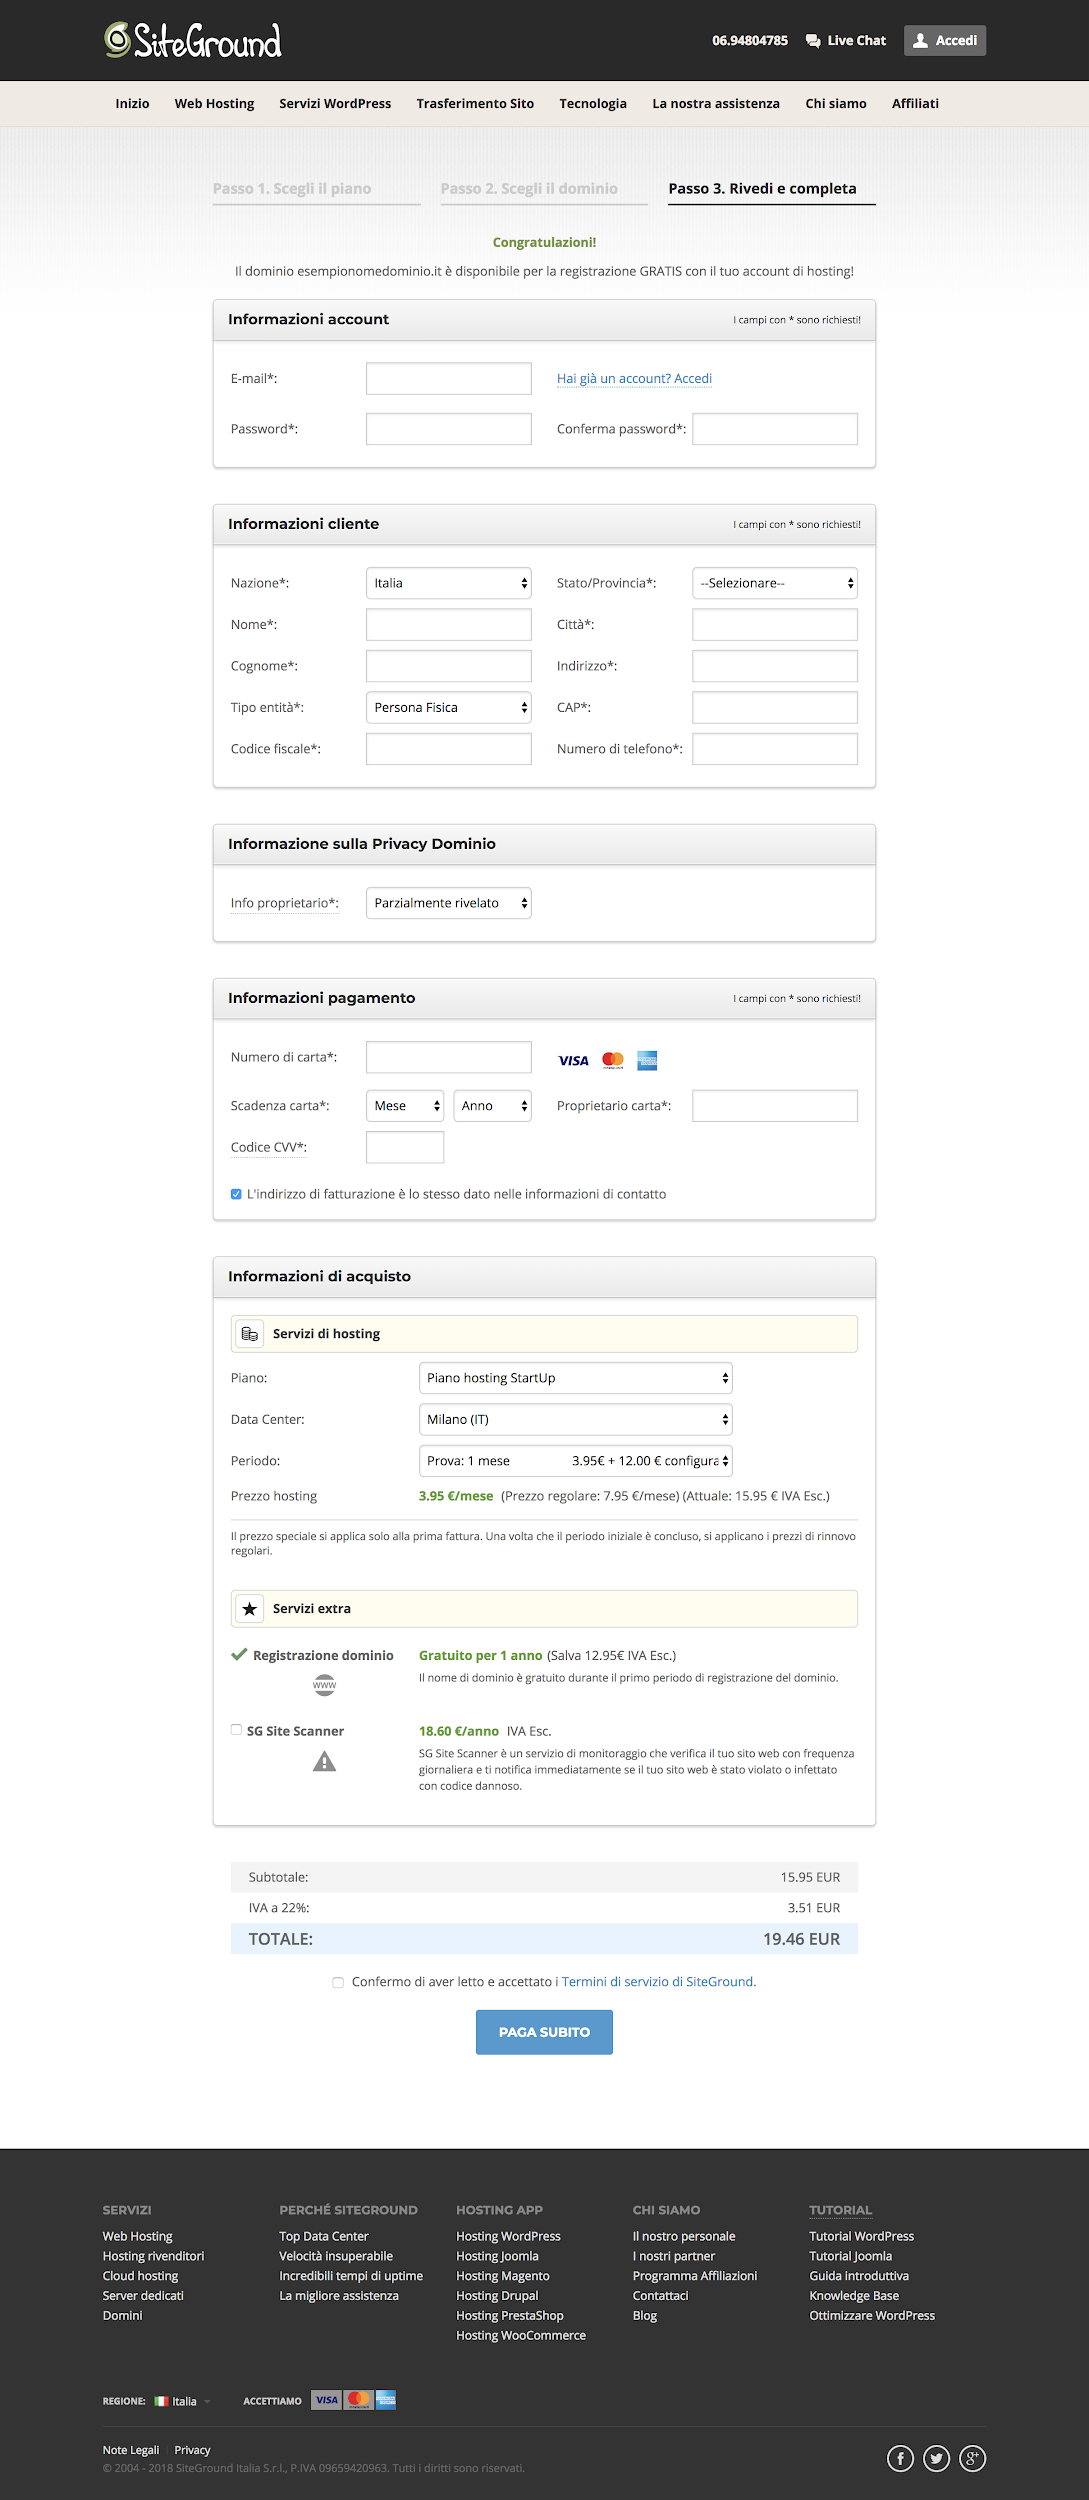Open the Servizi WordPress menu item
Screen dimensions: 1089x2500
(x=335, y=104)
